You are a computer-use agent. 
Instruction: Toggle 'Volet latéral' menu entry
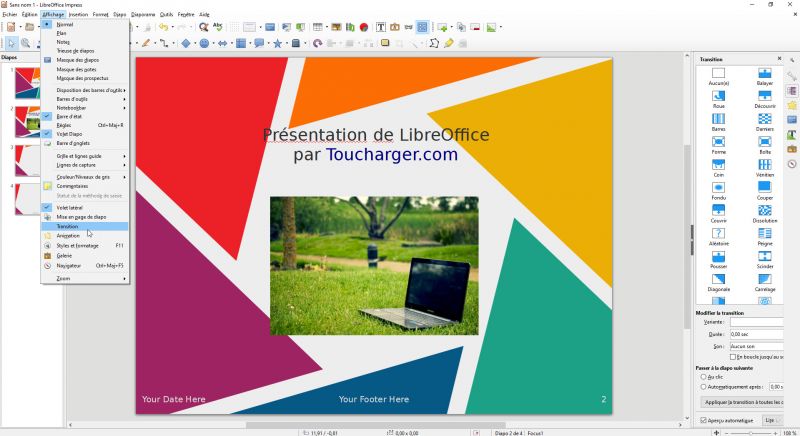point(85,208)
